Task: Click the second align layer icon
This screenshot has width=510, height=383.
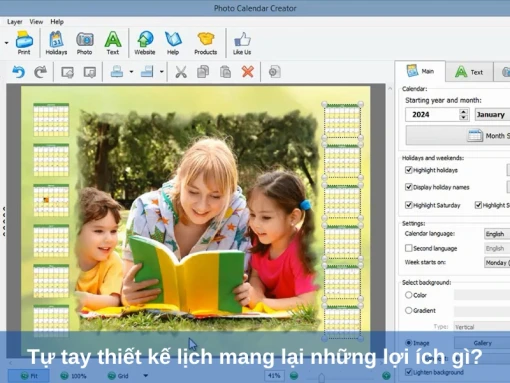Action: pos(147,72)
